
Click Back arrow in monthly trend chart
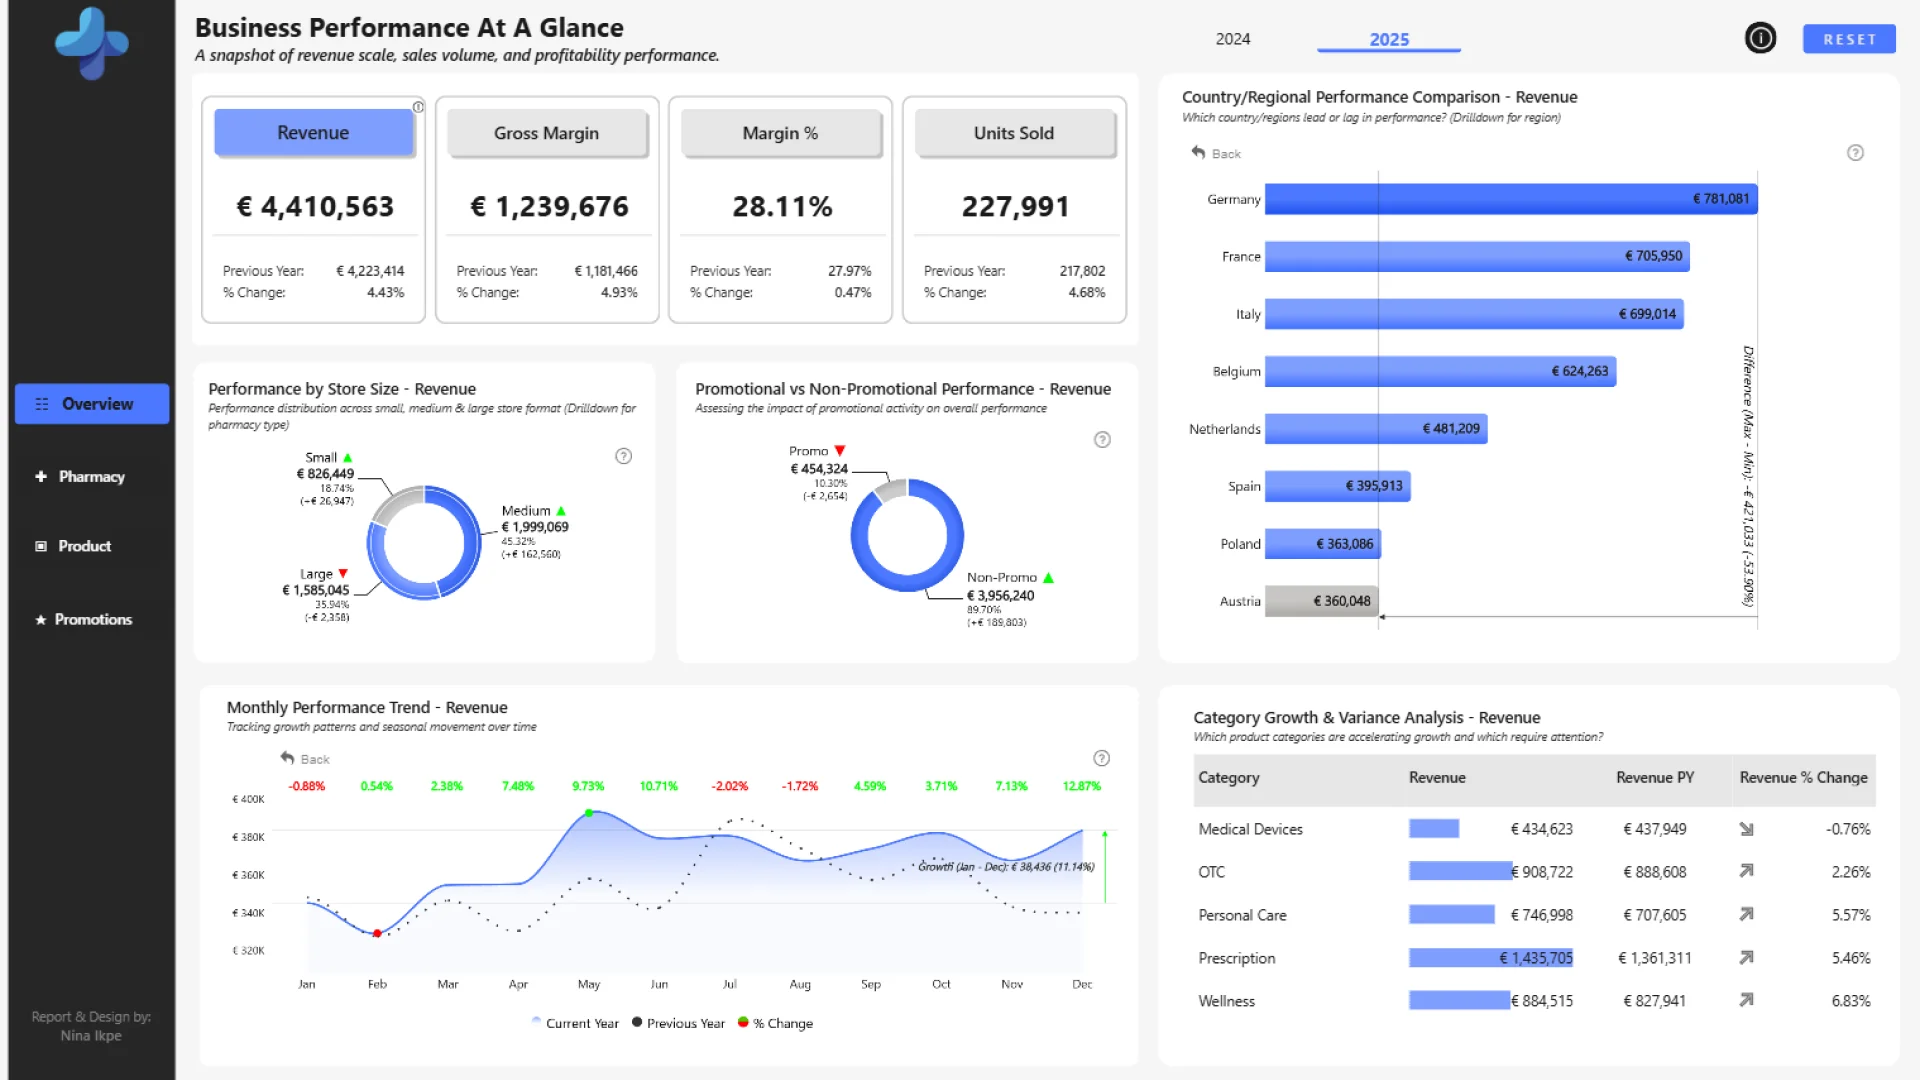287,758
